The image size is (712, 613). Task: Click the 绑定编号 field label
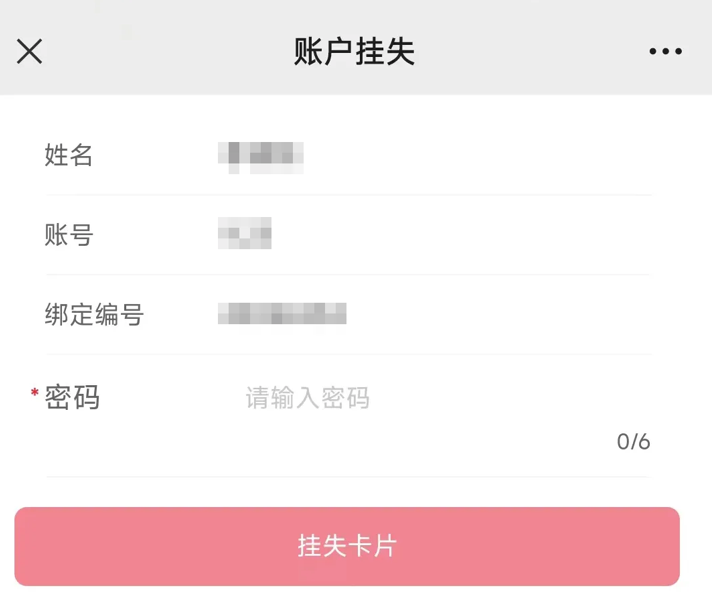coord(94,315)
